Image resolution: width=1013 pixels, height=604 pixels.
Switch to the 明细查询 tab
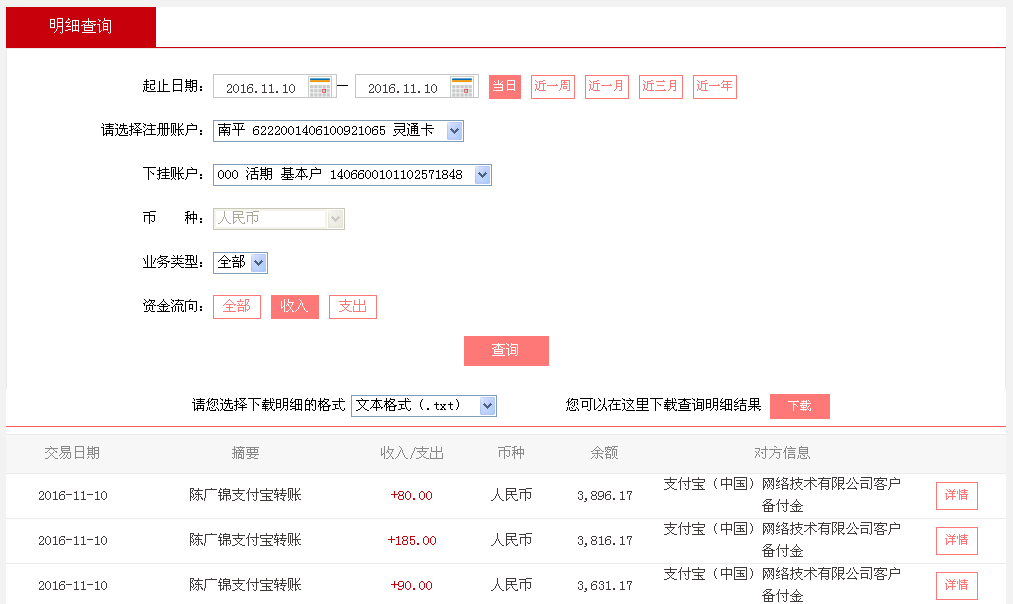(x=80, y=27)
